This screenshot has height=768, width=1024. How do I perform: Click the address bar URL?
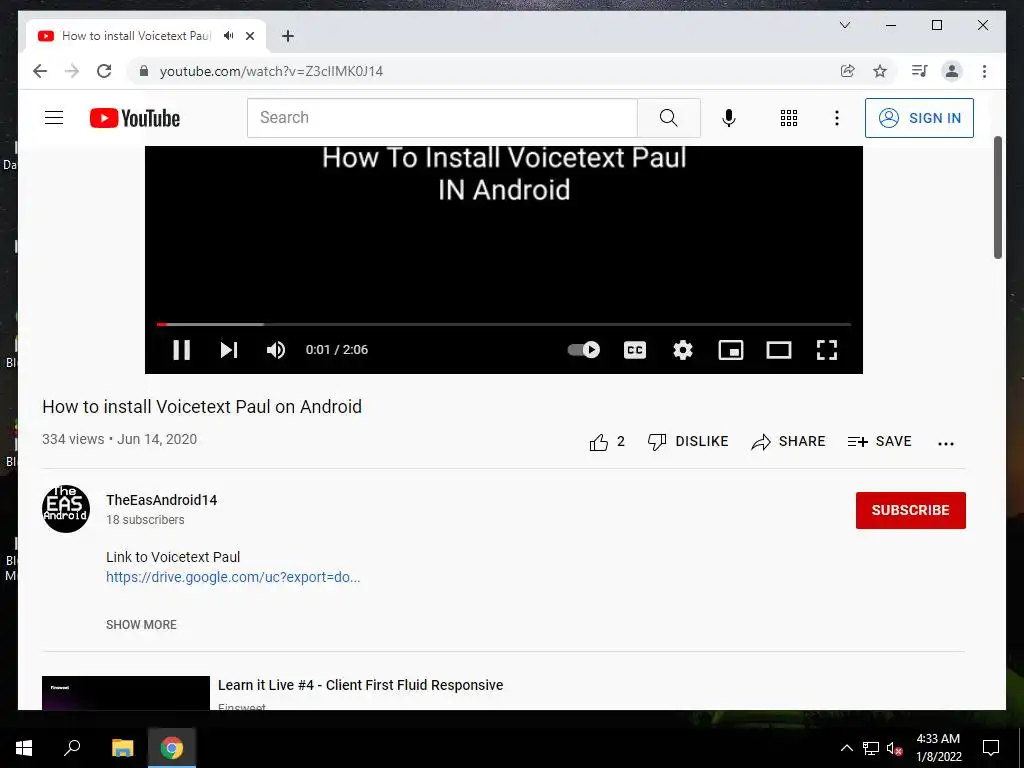[x=271, y=71]
